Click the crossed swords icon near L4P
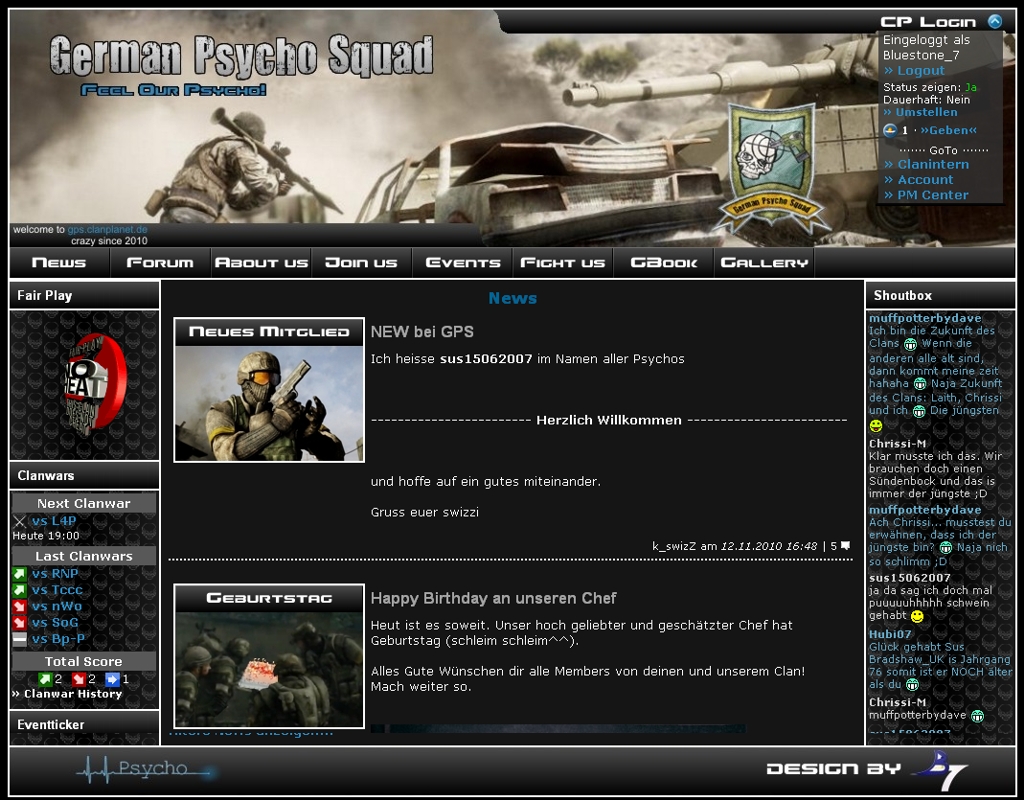Screen dimensions: 1024x800 19,521
